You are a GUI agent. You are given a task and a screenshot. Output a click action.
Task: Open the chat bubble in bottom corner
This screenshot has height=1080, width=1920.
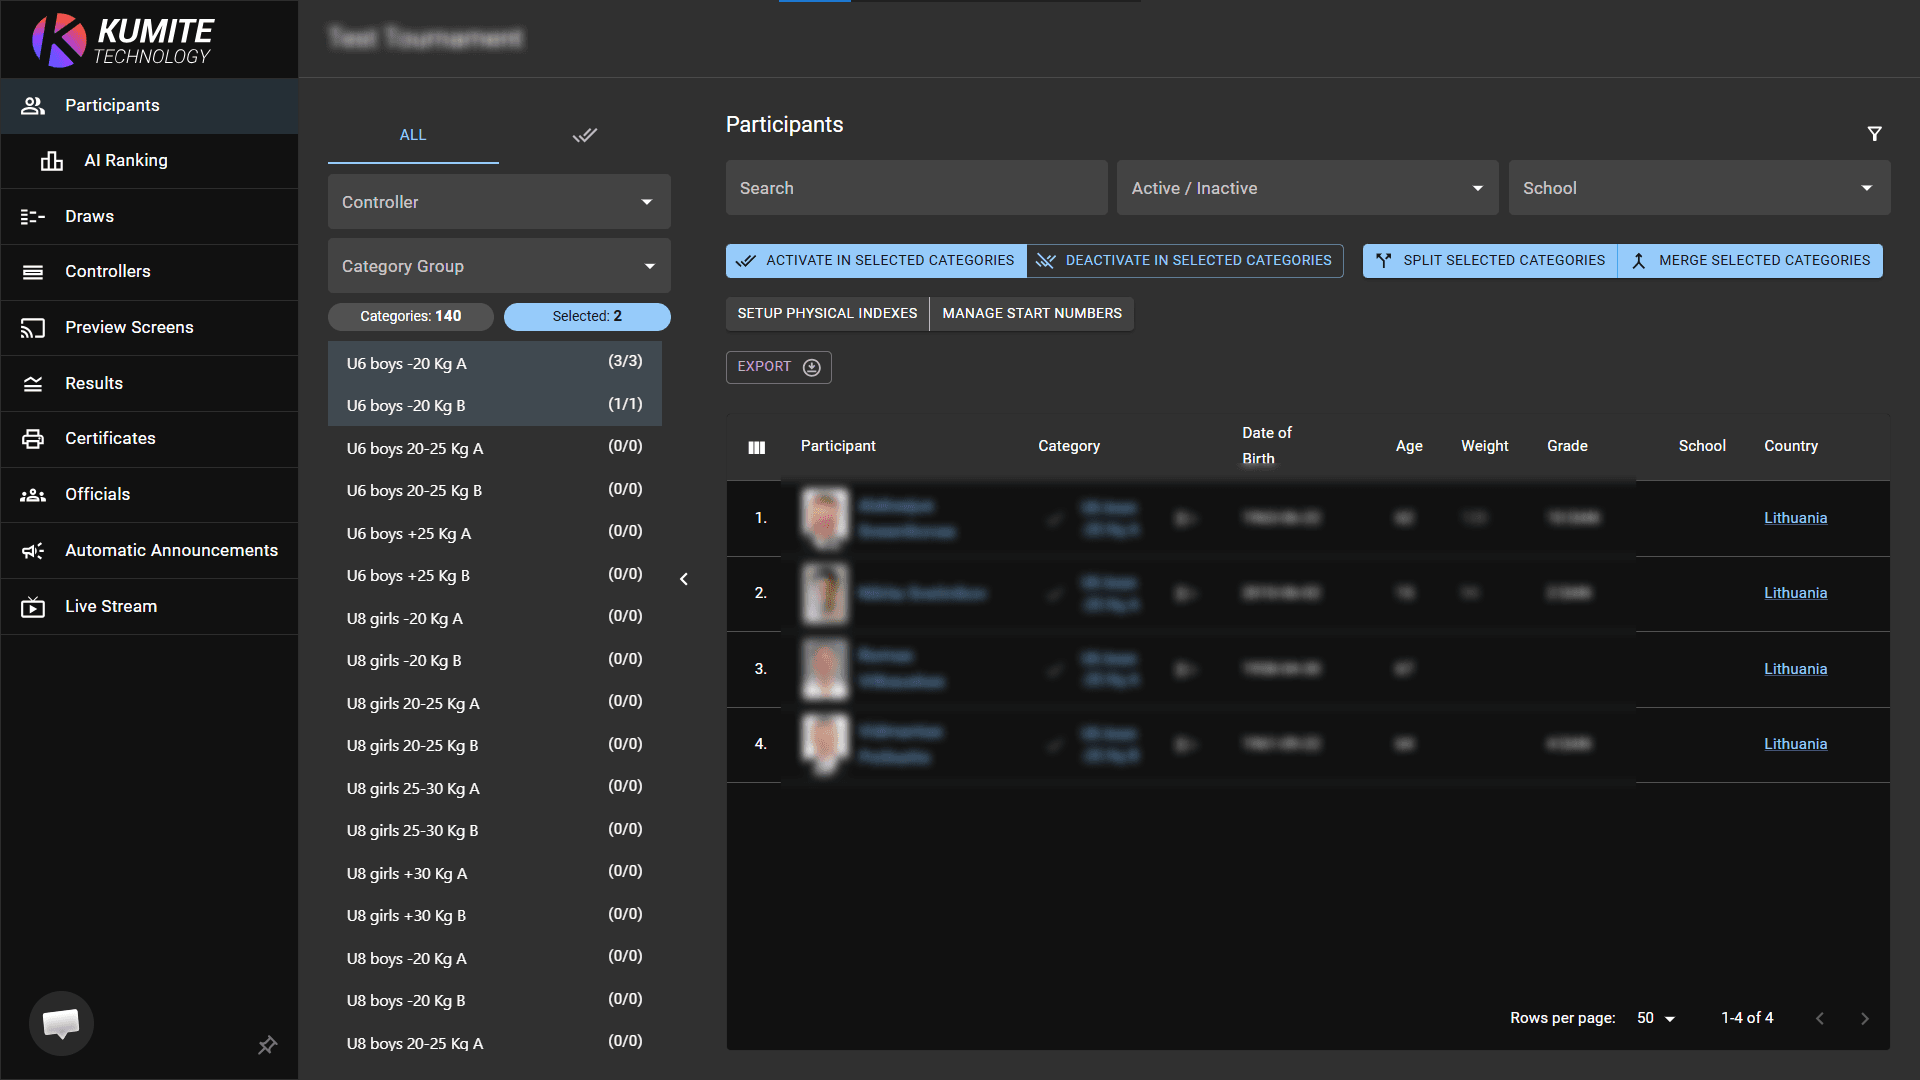tap(61, 1023)
